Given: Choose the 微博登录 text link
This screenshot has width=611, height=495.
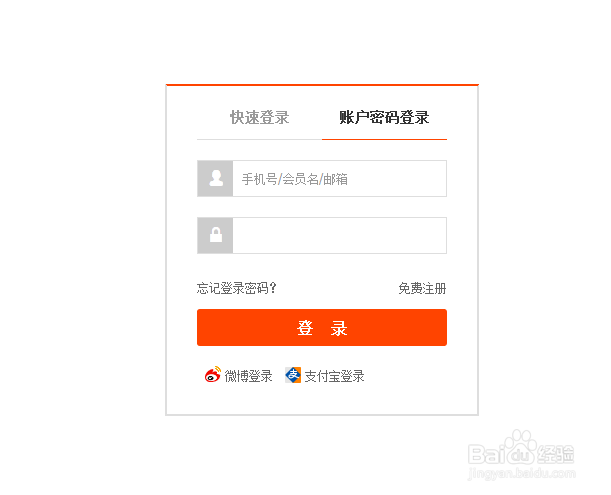Looking at the screenshot, I should pos(248,376).
